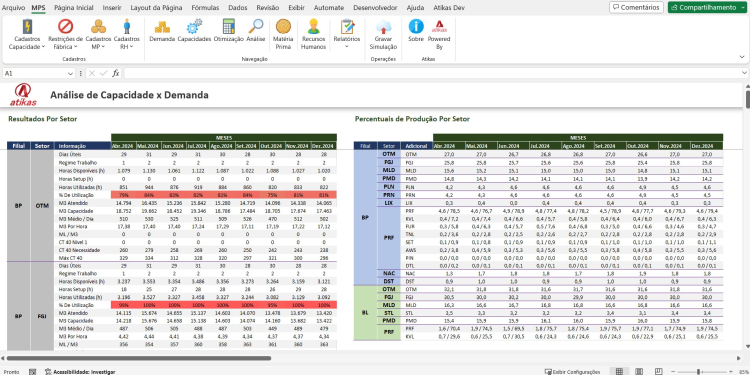Viewport: 750px width, 375px height.
Task: Collapse the ribbon with the chevron
Action: [x=742, y=57]
